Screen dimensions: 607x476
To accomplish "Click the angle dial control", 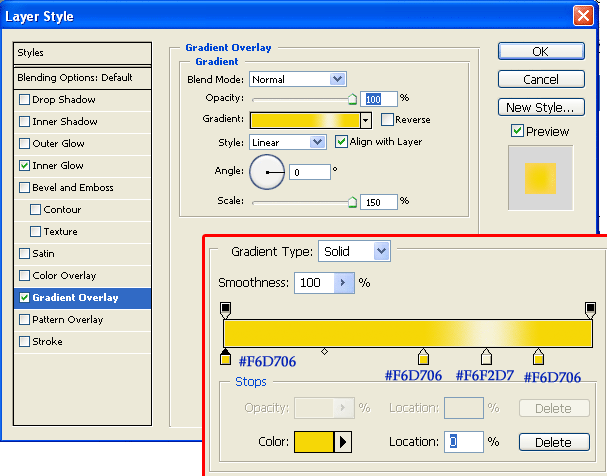I will (x=267, y=173).
